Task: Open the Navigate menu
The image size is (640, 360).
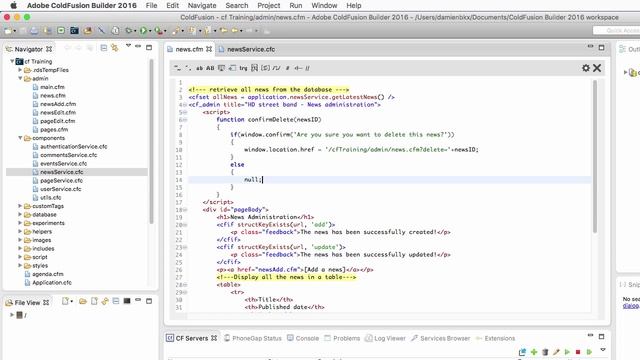Action: pos(202,5)
